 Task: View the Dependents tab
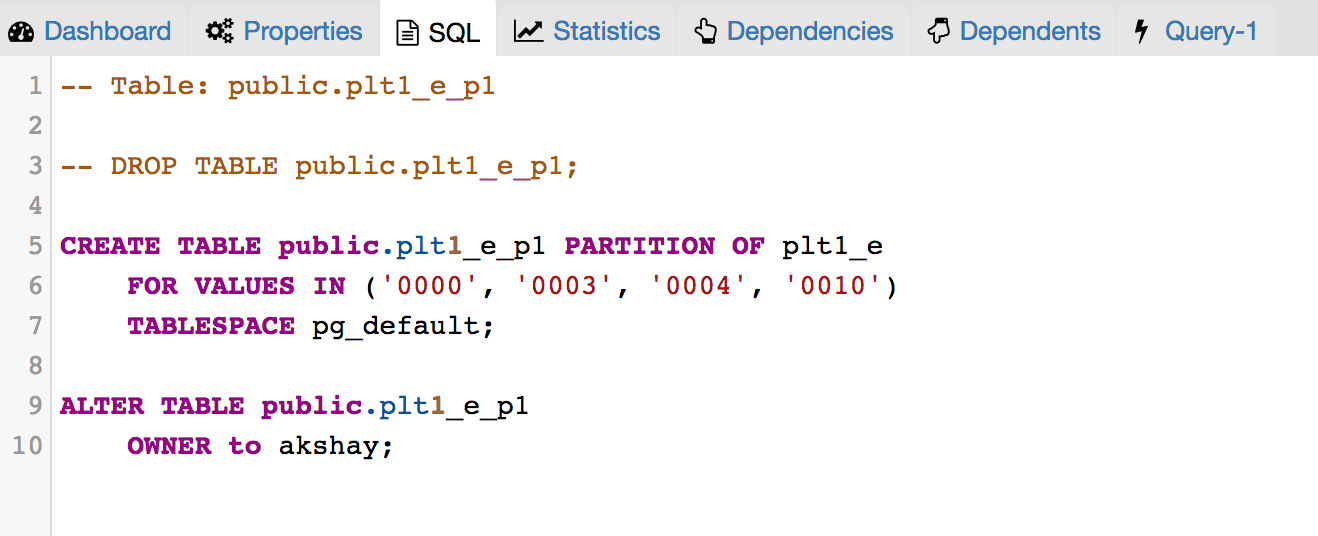[1013, 32]
